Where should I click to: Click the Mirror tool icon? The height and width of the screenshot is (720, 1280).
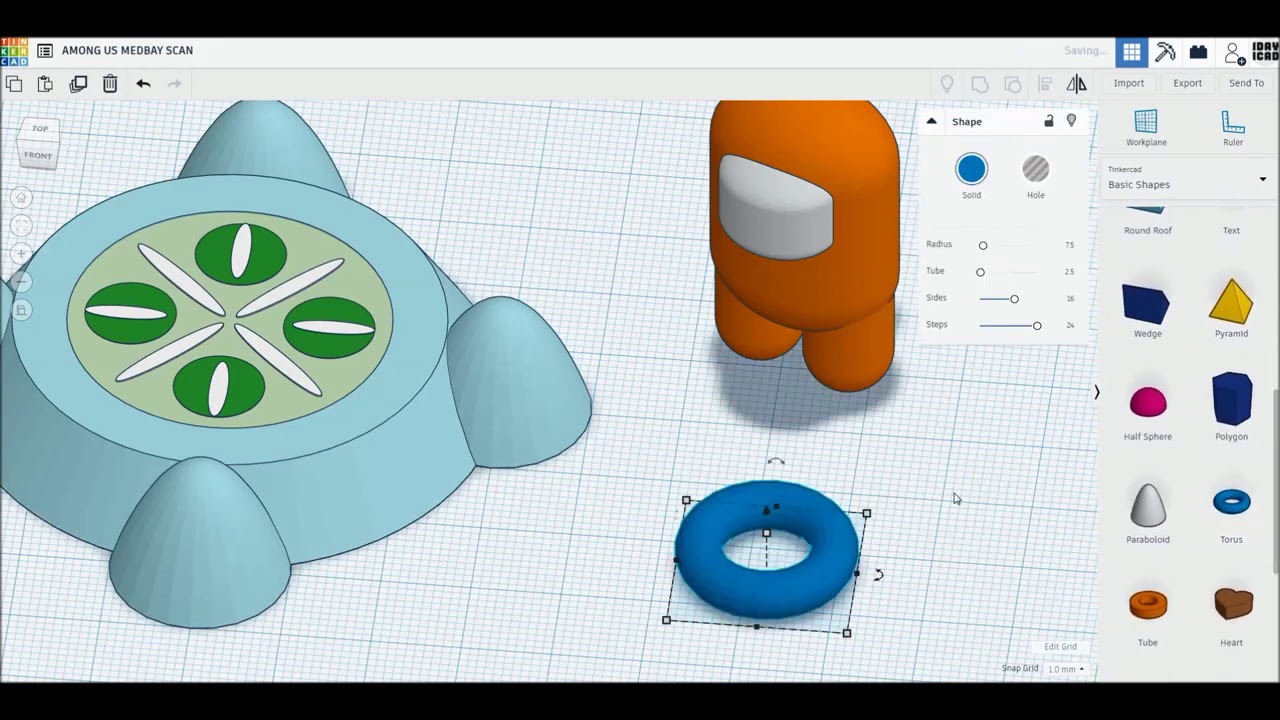pos(1077,84)
